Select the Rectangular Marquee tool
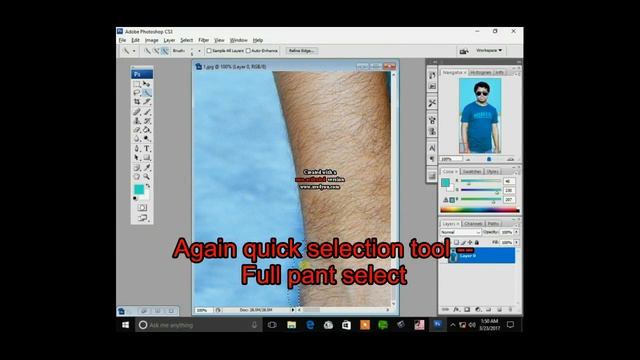 [x=137, y=84]
